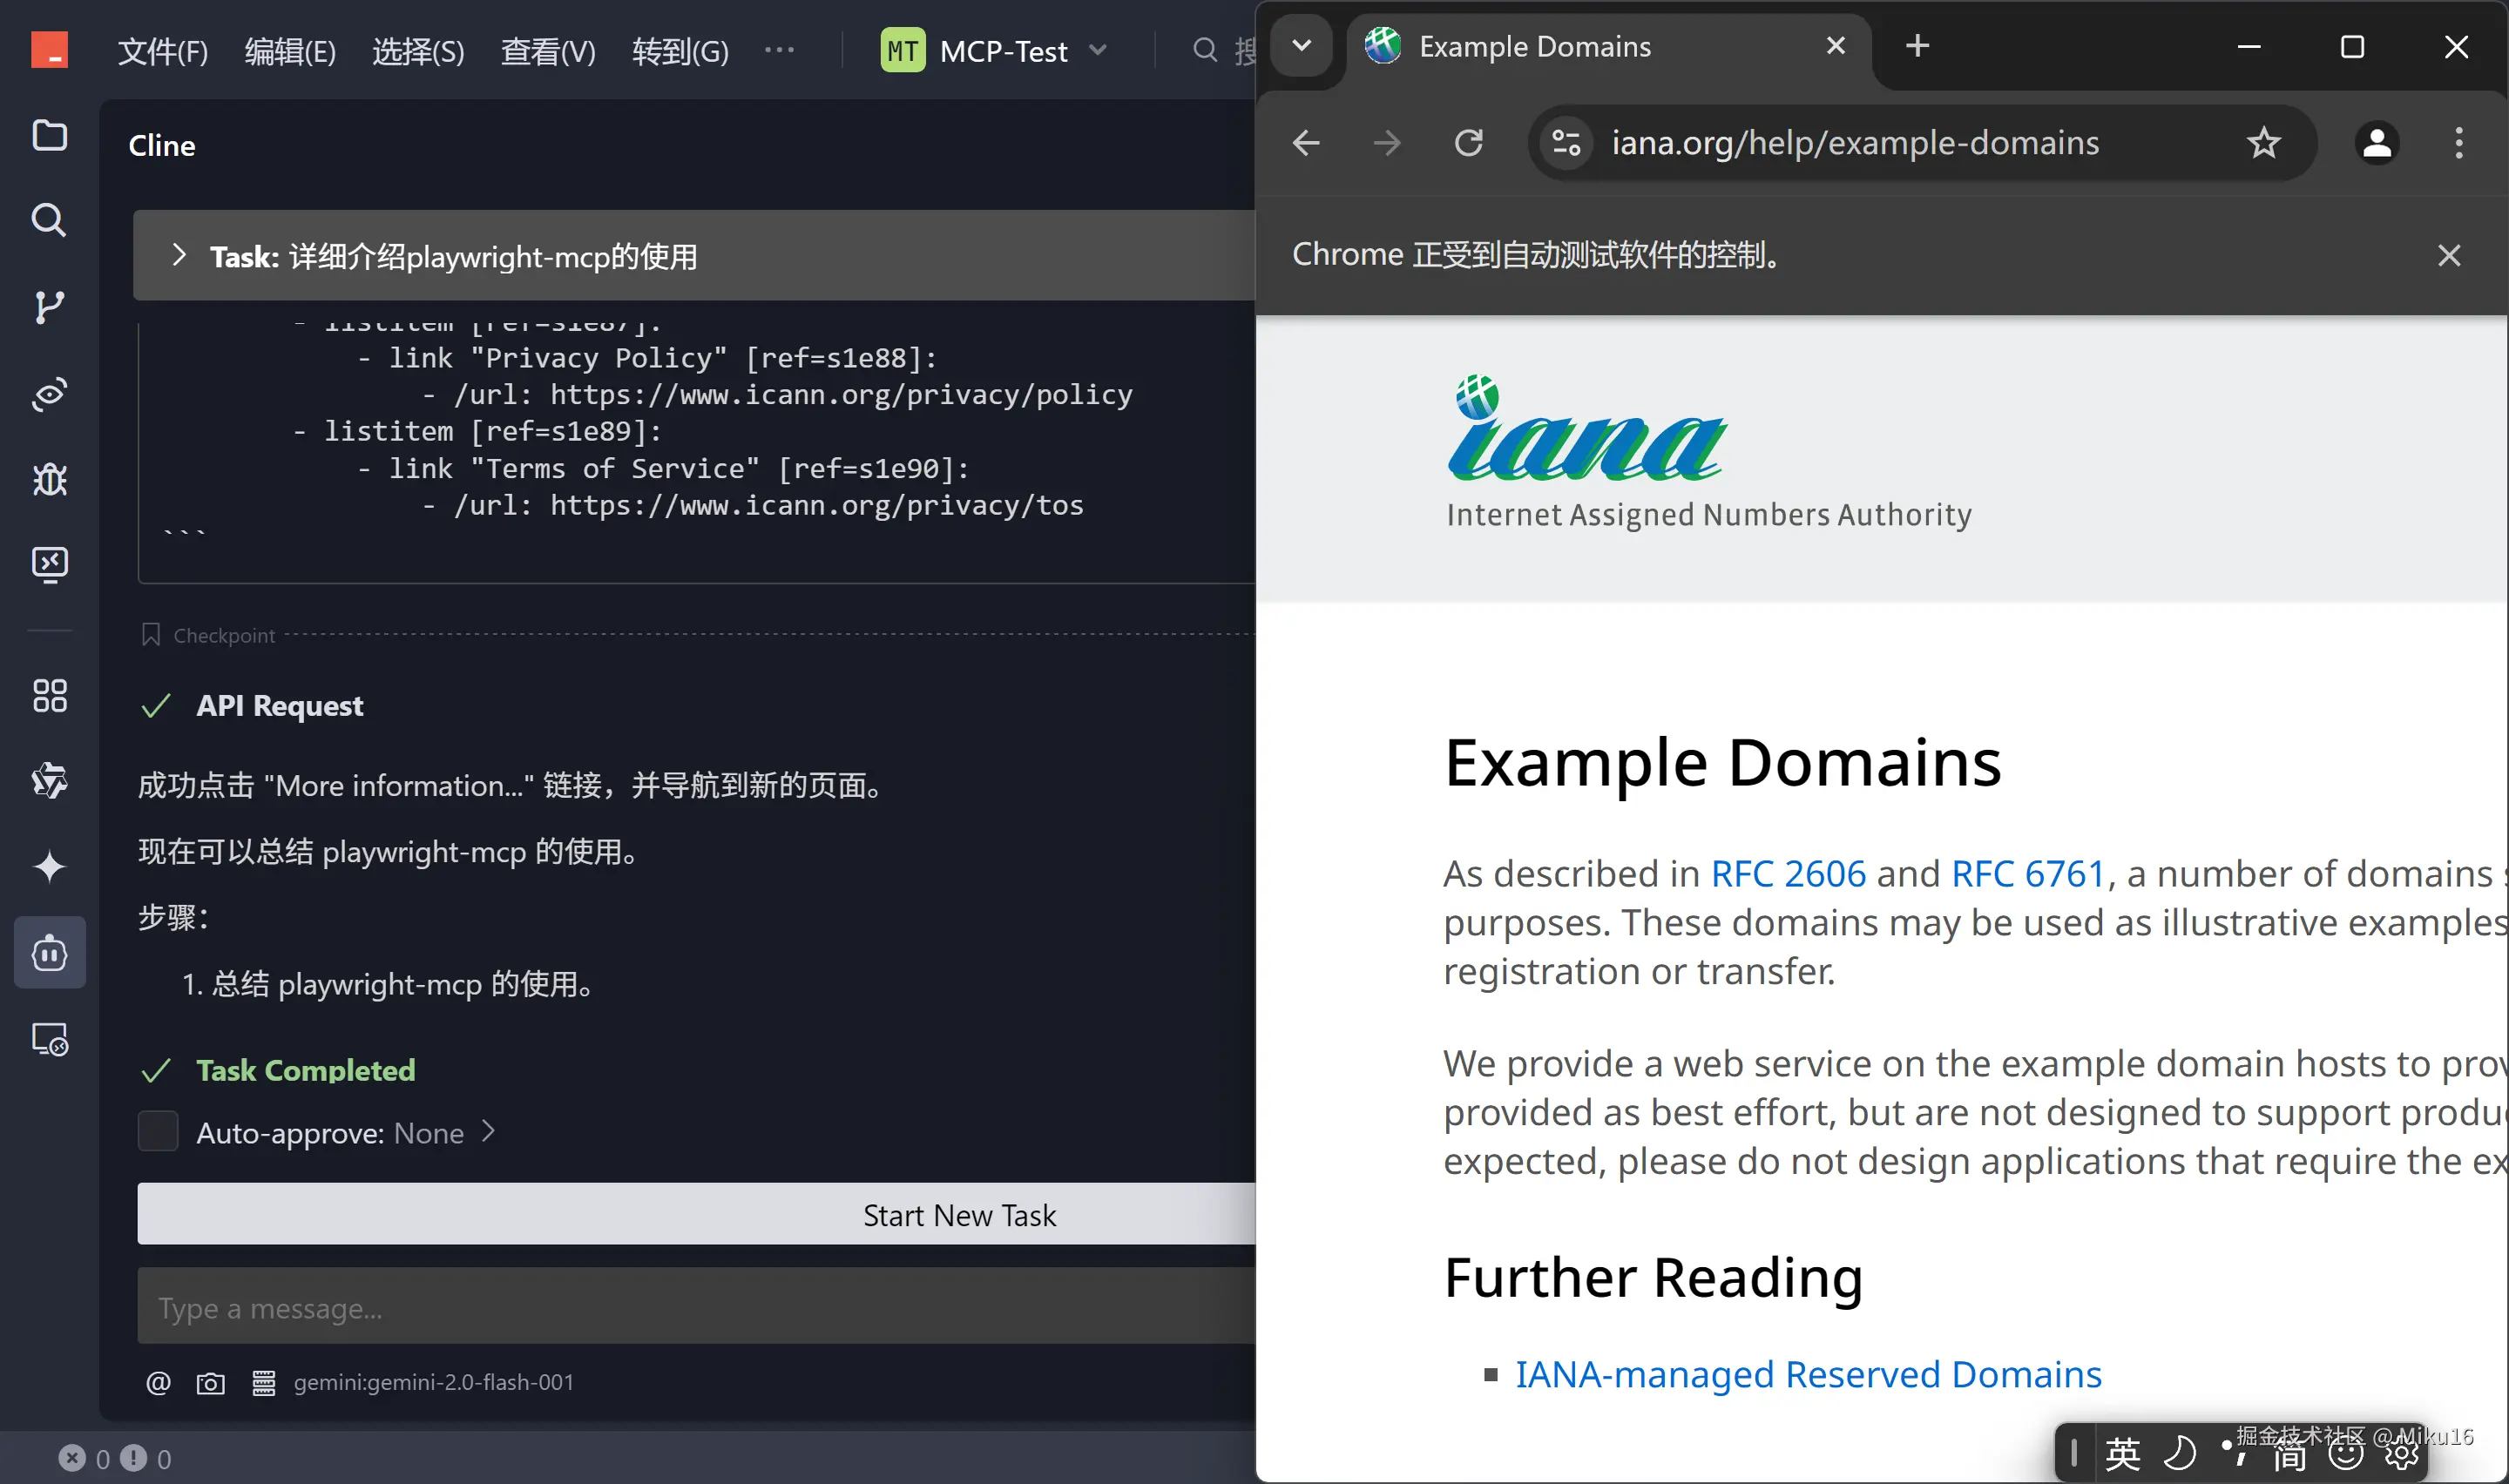Open the Search icon in activity bar
This screenshot has width=2509, height=1484.
(49, 220)
